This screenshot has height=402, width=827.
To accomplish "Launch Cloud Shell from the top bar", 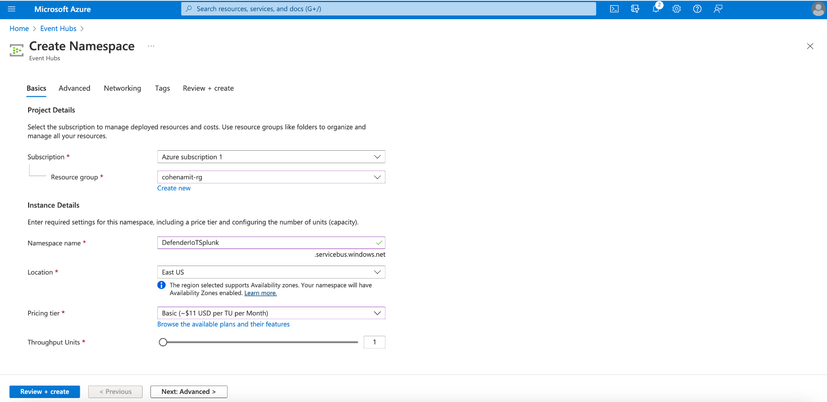I will click(614, 9).
